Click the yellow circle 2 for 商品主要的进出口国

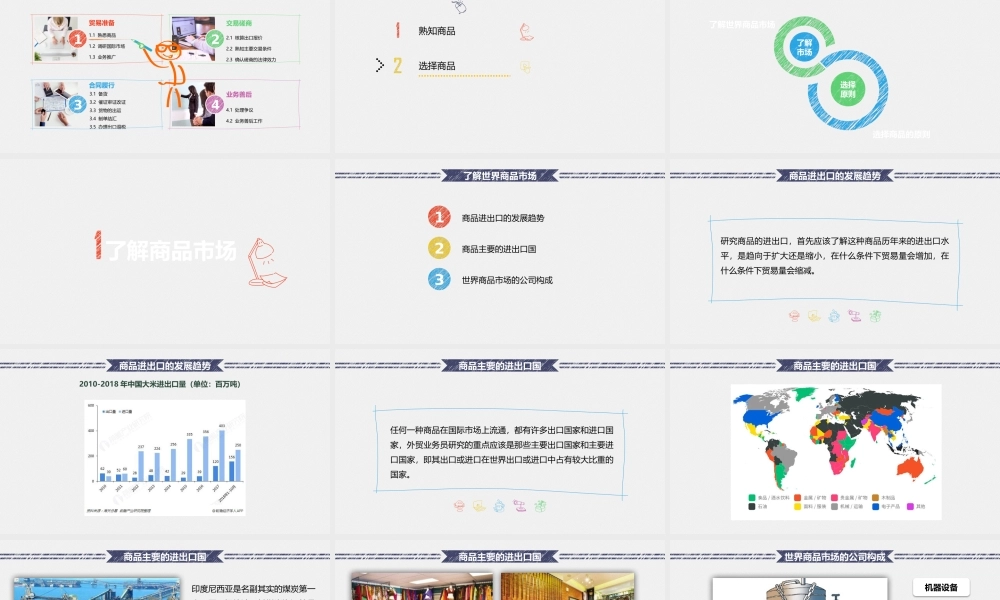pyautogui.click(x=438, y=249)
